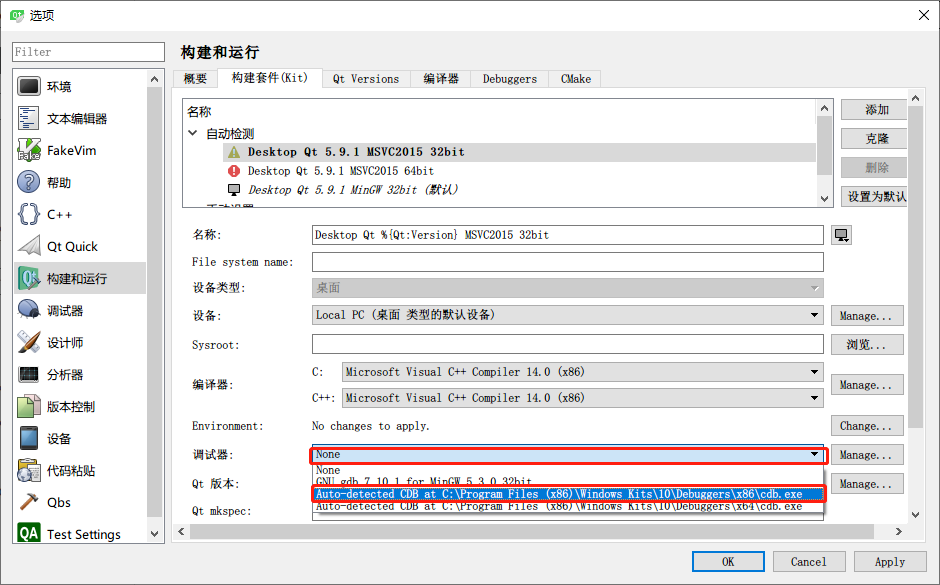940x585 pixels.
Task: Select the Test Settings QA icon
Action: [x=29, y=533]
